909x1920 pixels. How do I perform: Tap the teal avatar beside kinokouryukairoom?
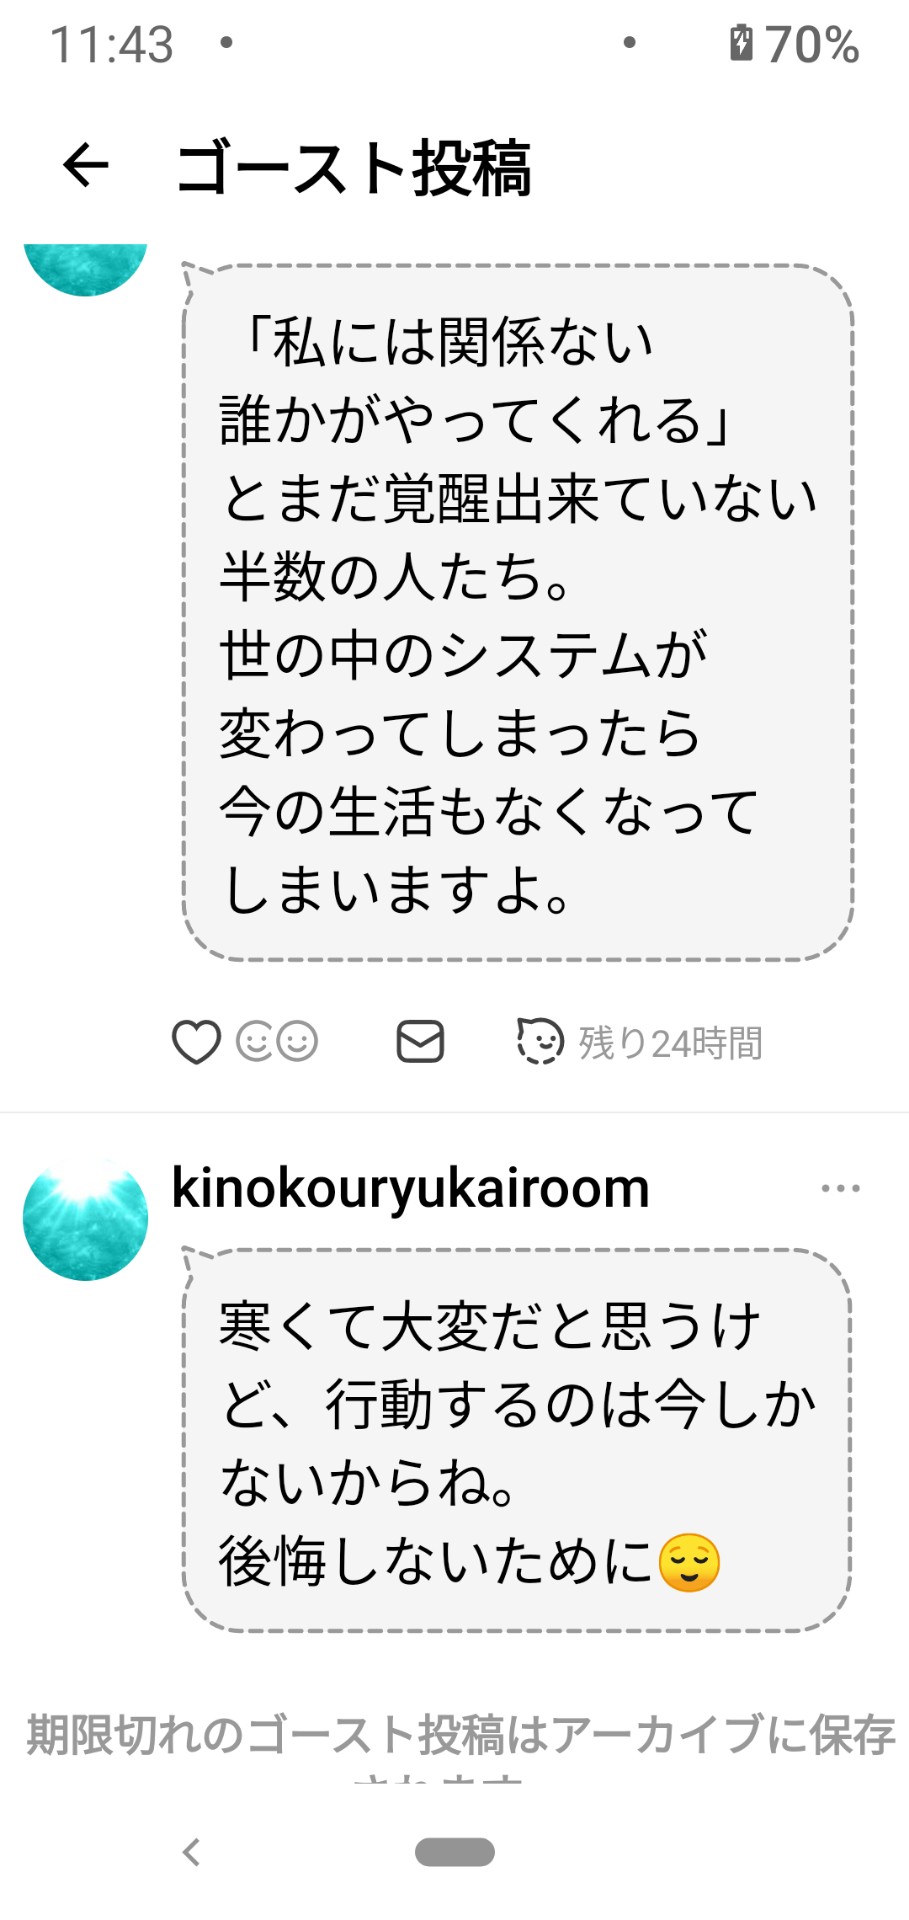point(86,1219)
